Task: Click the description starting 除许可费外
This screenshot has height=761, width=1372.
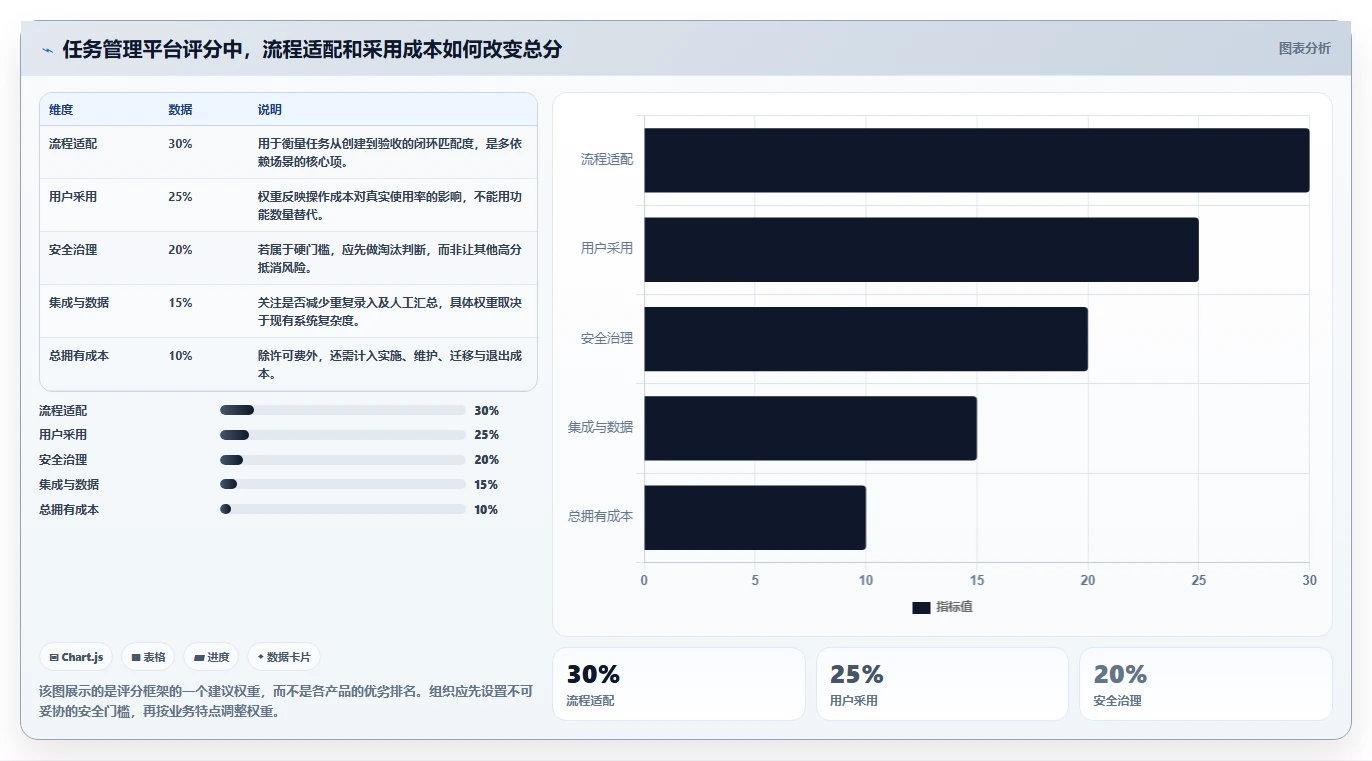Action: [390, 365]
